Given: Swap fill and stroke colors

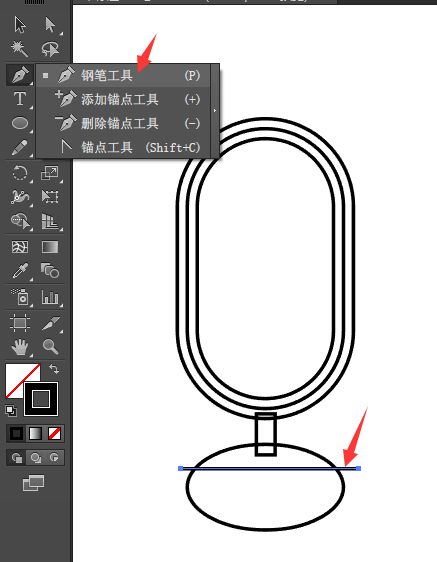Looking at the screenshot, I should click(54, 368).
